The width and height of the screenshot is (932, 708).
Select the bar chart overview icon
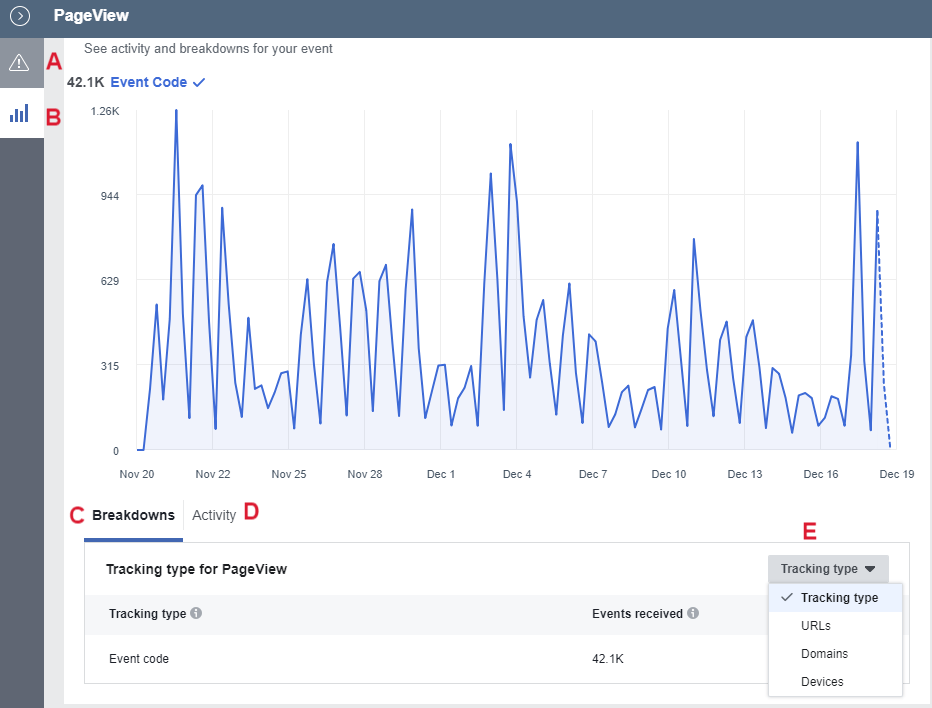19,114
